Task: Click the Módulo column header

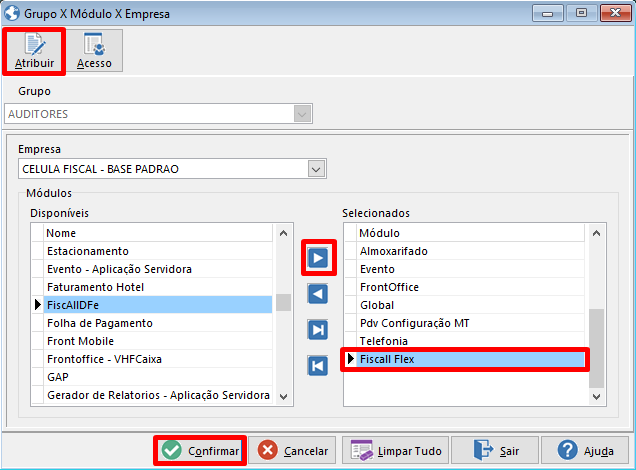Action: [471, 233]
